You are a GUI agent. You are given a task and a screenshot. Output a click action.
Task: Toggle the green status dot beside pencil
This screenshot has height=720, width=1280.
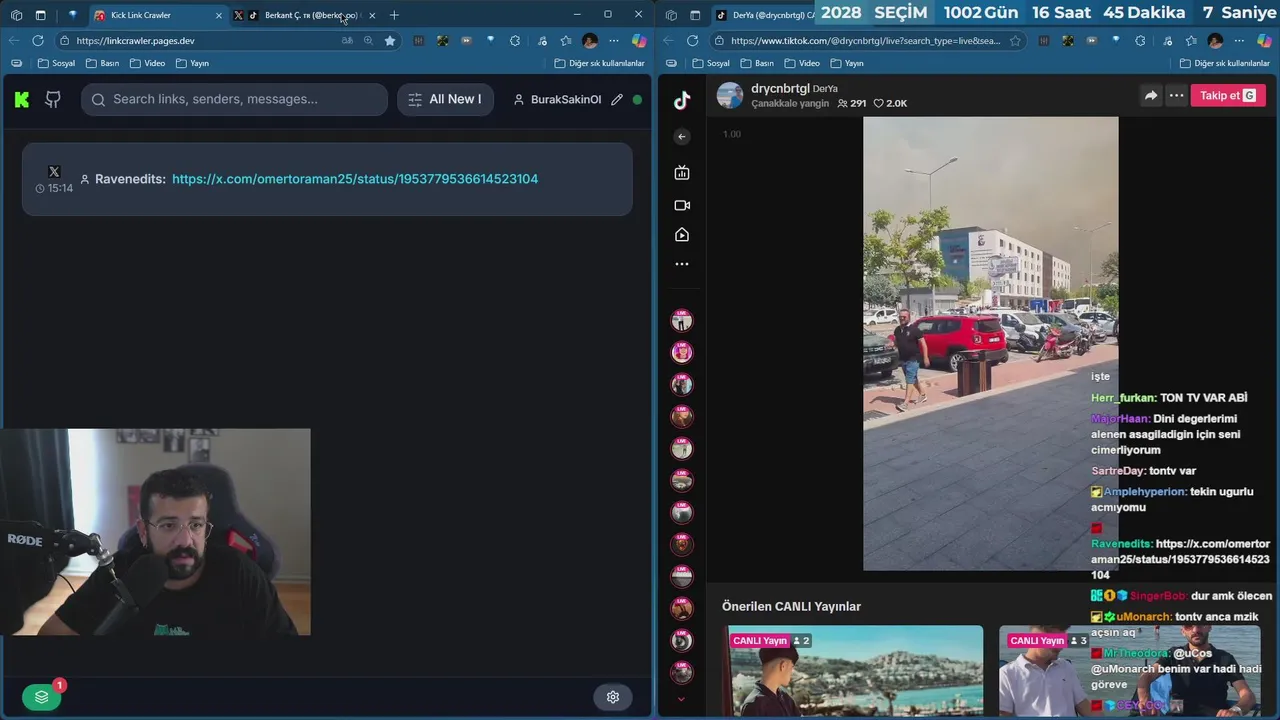point(637,100)
